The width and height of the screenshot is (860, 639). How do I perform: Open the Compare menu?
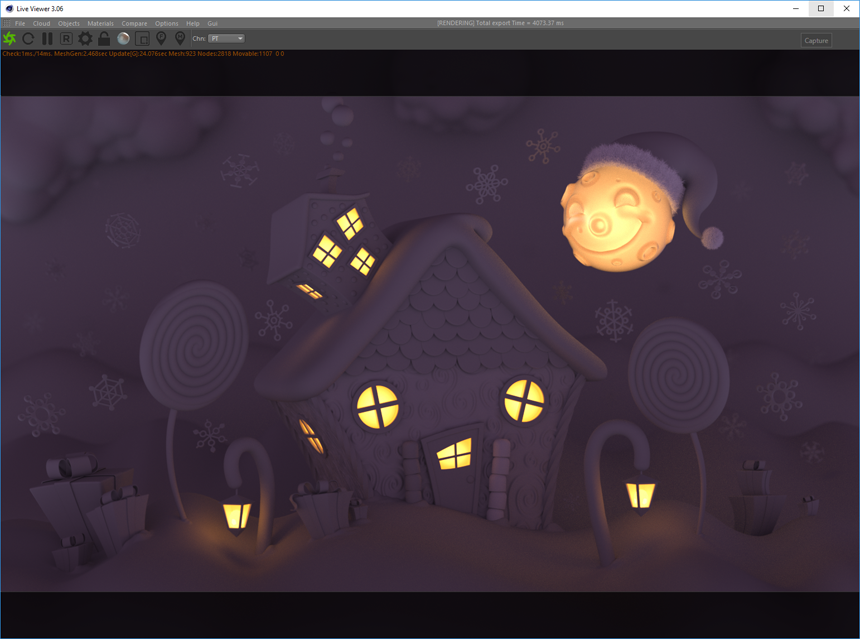coord(134,24)
